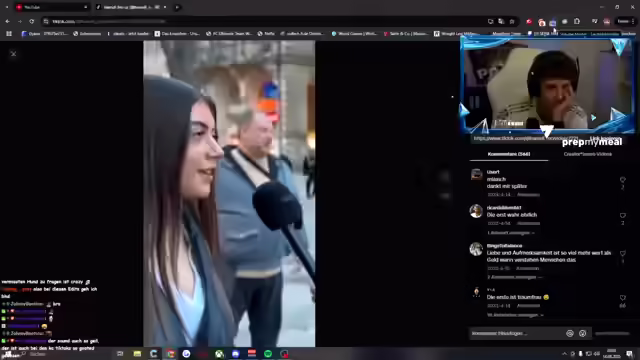
Task: Open the emoji picker in comment box
Action: 583,333
